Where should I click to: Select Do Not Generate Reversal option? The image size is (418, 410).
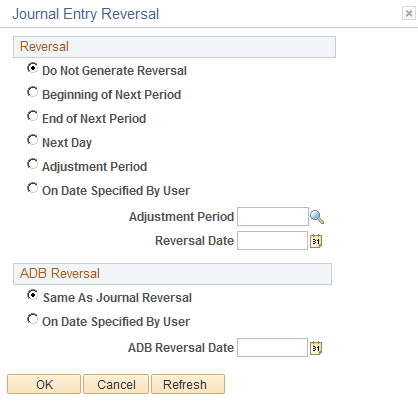click(x=32, y=68)
